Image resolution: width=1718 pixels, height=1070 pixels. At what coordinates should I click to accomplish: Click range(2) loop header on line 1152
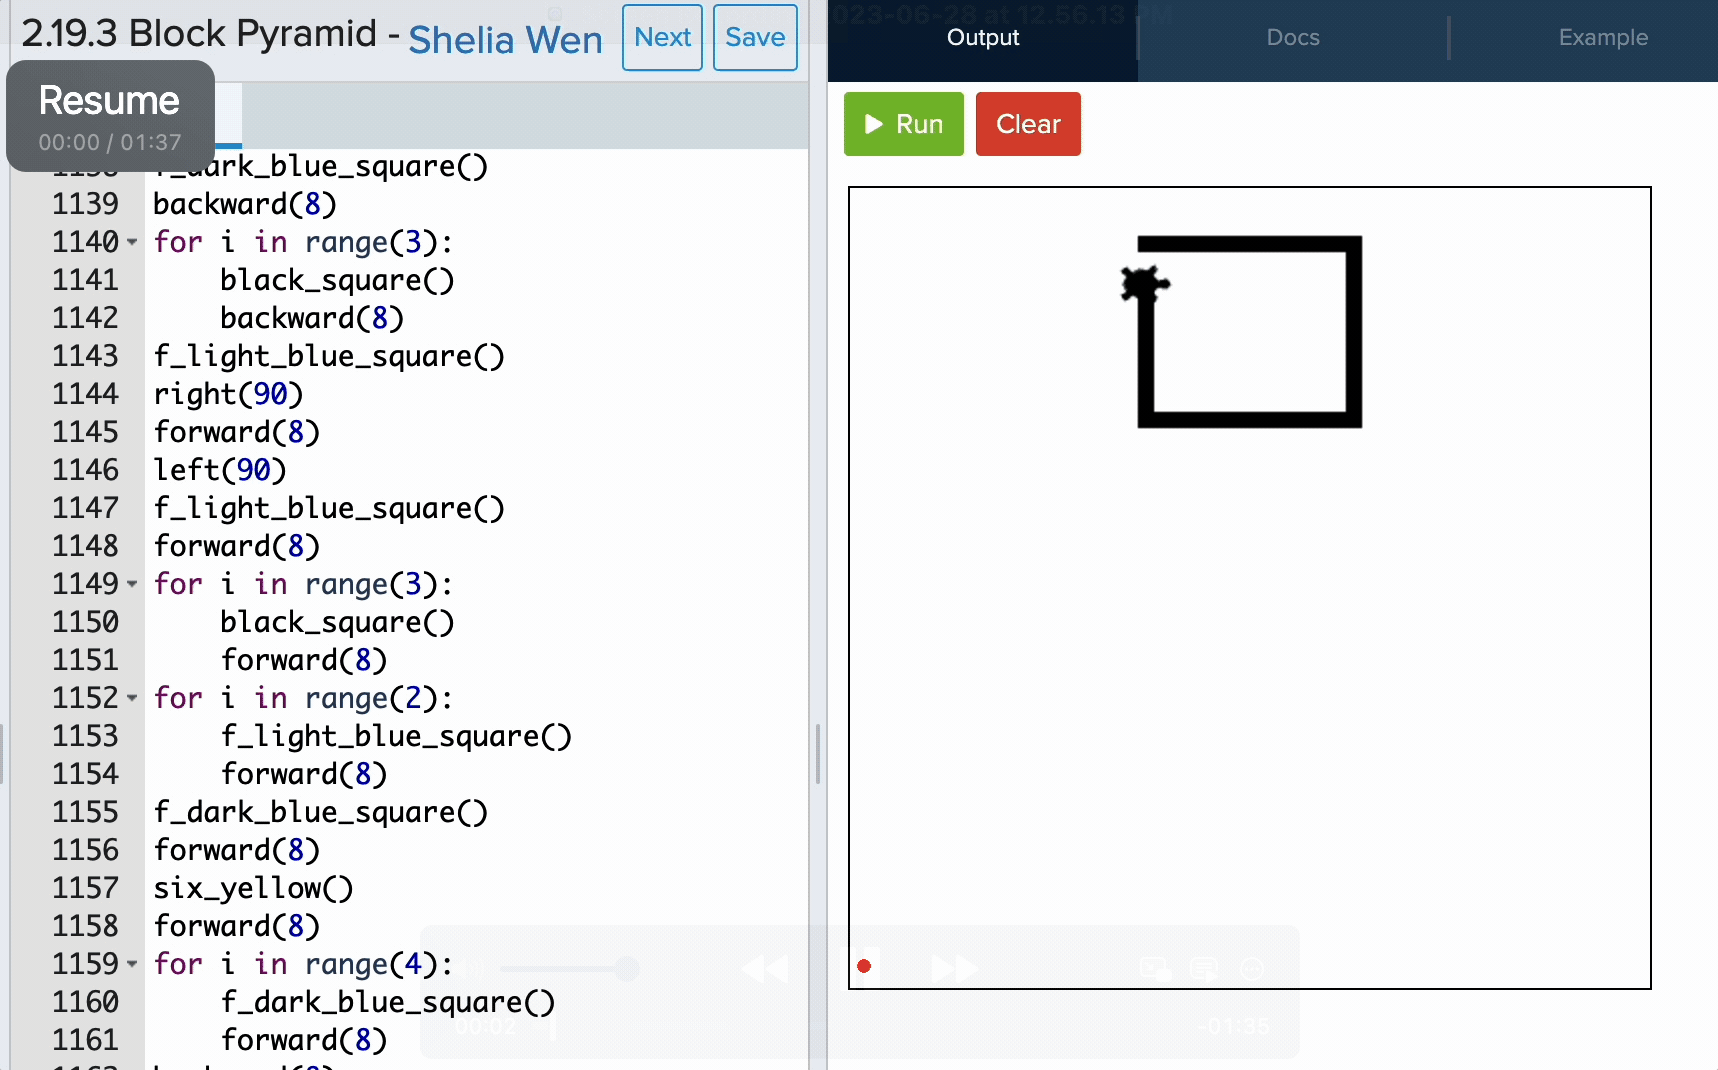tap(303, 698)
